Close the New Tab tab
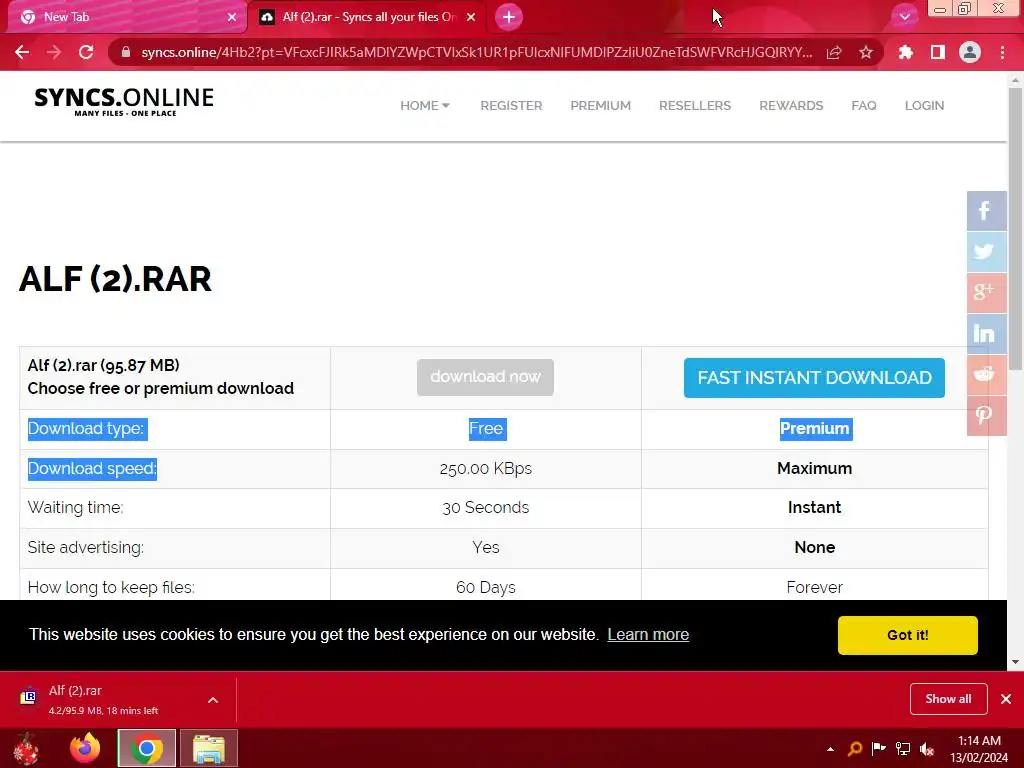The image size is (1024, 768). point(232,17)
